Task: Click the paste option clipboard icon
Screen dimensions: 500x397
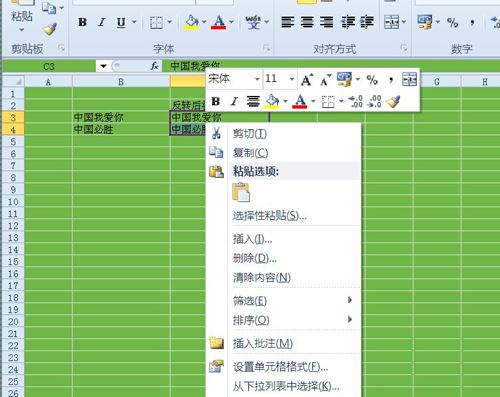Action: coord(241,192)
